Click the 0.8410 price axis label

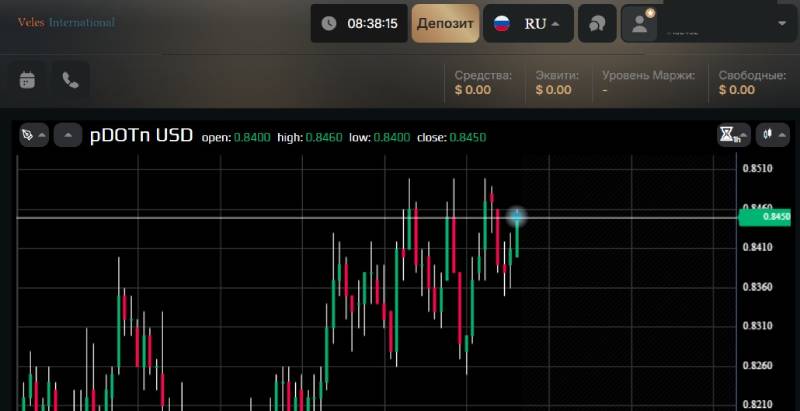coord(758,247)
